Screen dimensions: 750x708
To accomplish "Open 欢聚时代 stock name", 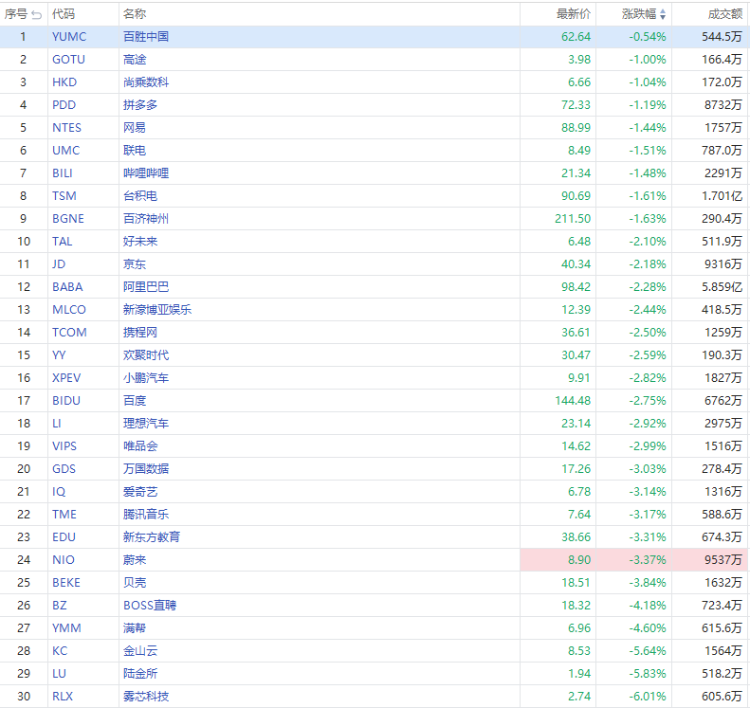I will (146, 355).
